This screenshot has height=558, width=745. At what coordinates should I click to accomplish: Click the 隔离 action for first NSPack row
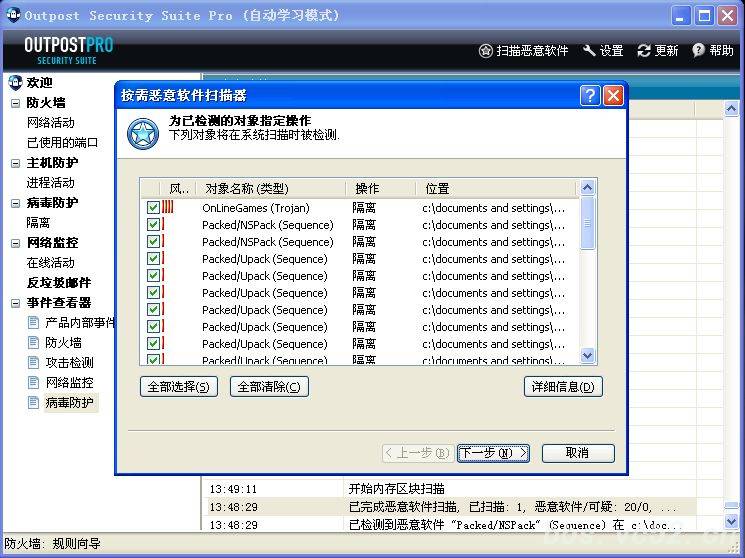[364, 225]
